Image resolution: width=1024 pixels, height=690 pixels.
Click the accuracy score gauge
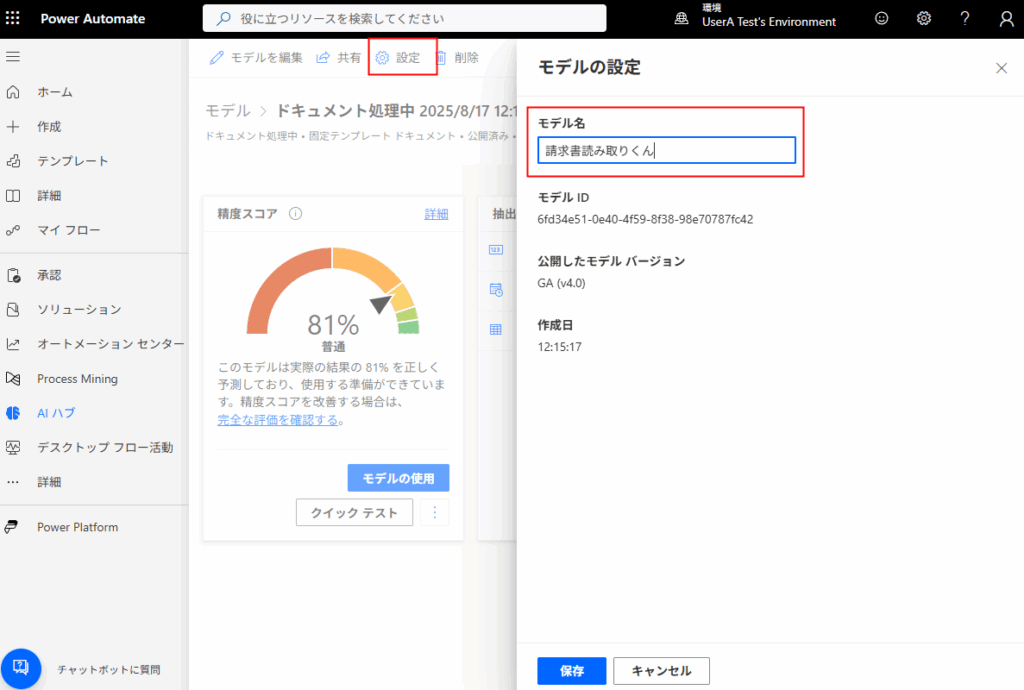pos(333,291)
